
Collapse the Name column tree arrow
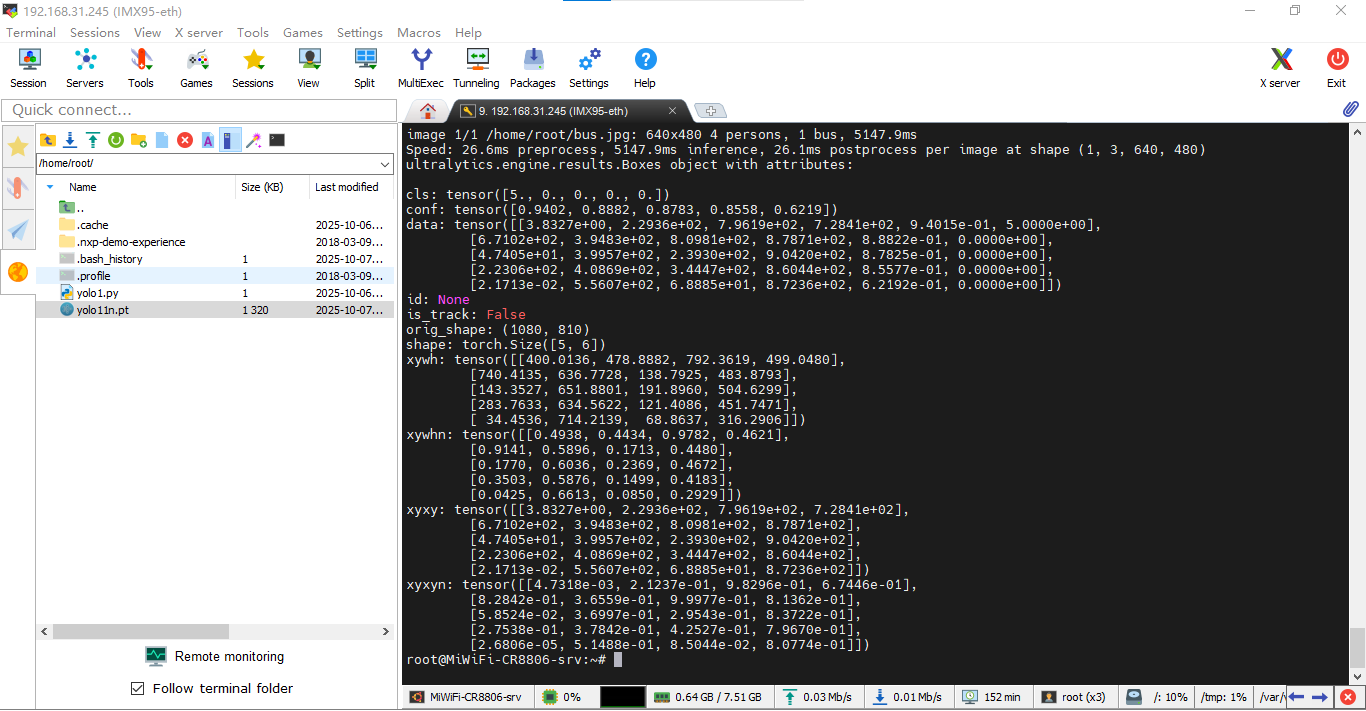(x=50, y=187)
